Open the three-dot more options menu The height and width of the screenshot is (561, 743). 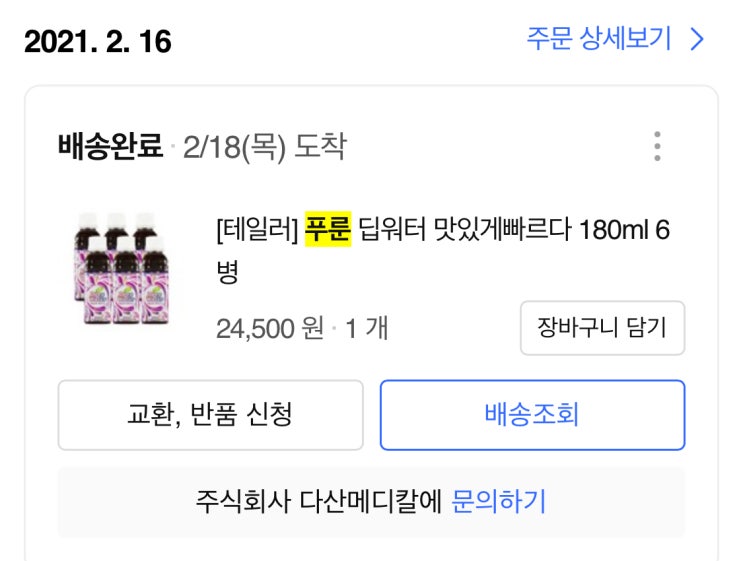(657, 146)
